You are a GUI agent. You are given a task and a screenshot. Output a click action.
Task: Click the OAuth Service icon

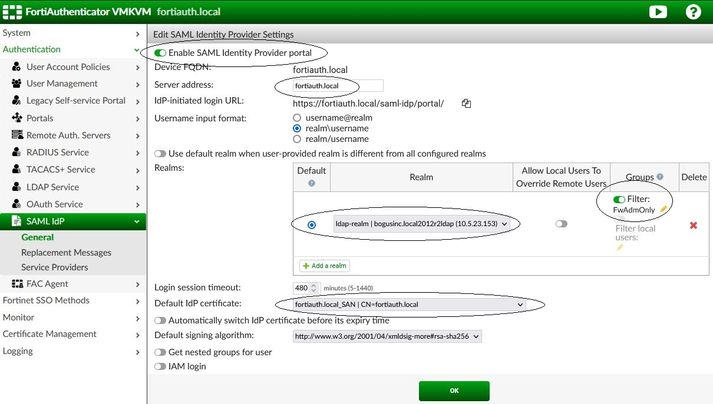coord(16,204)
